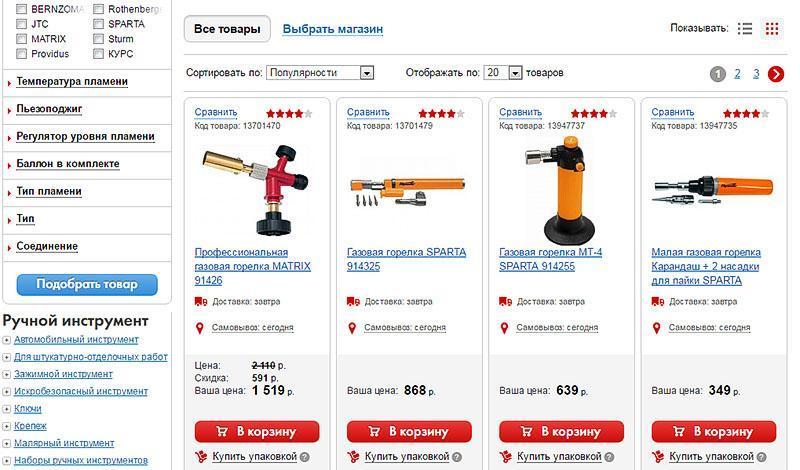800x470 pixels.
Task: Expand Автомобильный инструмент category
Action: pyautogui.click(x=76, y=340)
